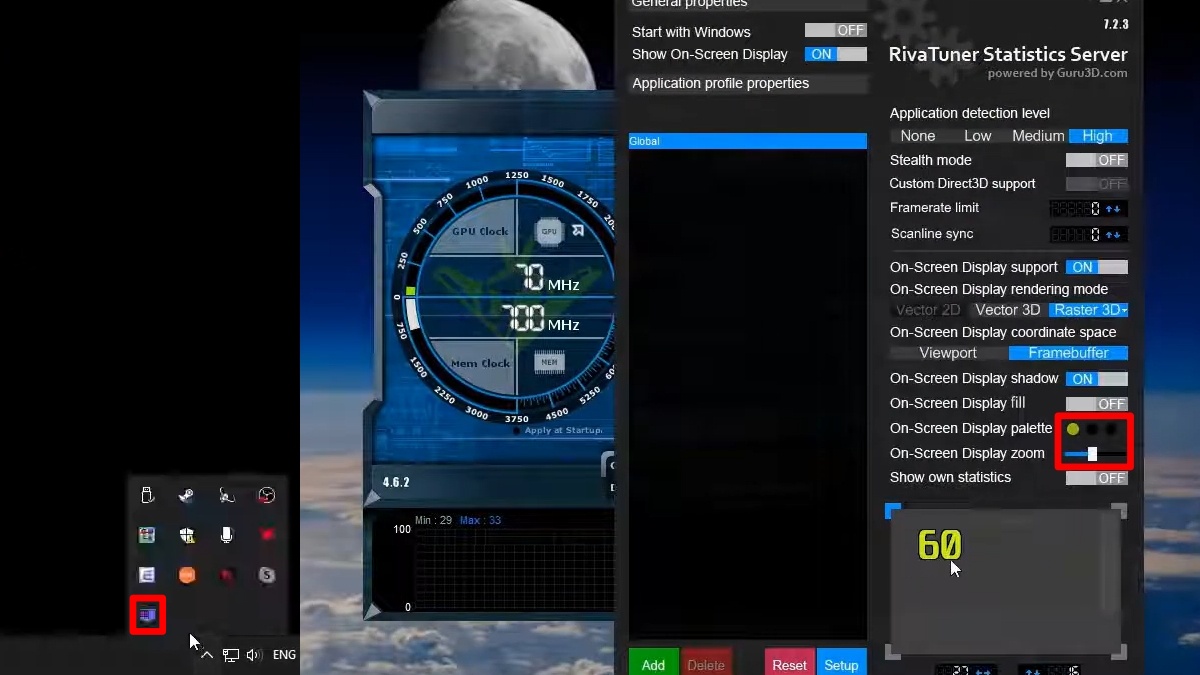This screenshot has width=1200, height=675.
Task: Toggle the Show On-Screen Display switch
Action: coord(836,54)
